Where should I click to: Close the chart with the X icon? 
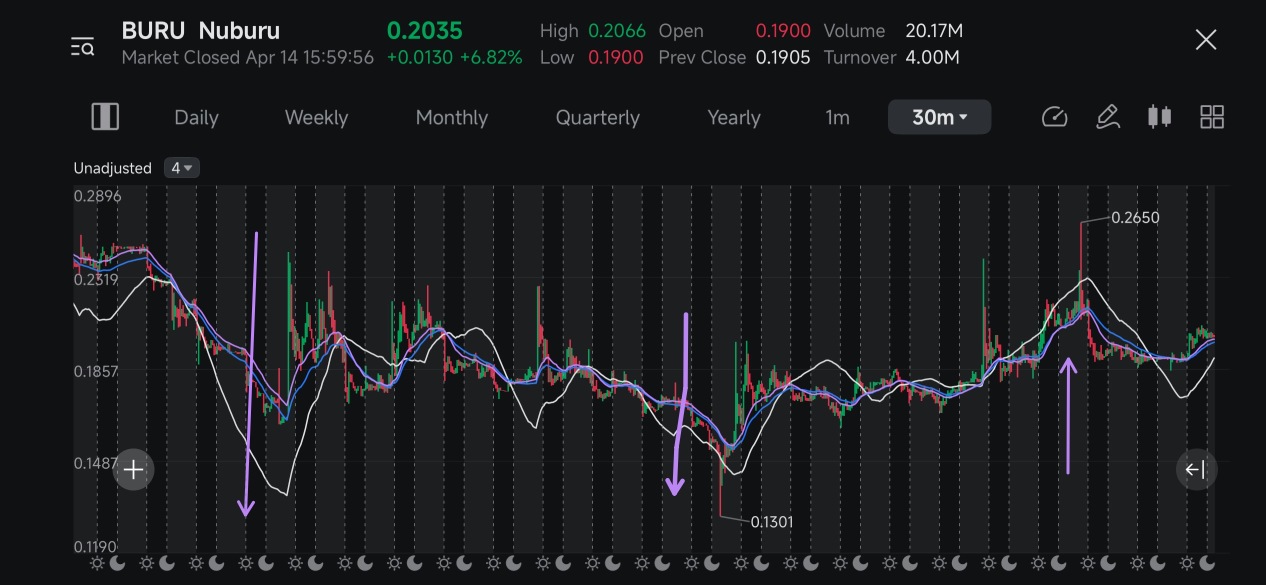(1206, 40)
